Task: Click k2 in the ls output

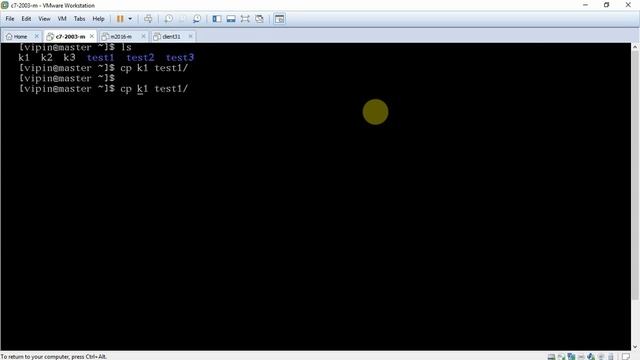Action: coord(47,58)
